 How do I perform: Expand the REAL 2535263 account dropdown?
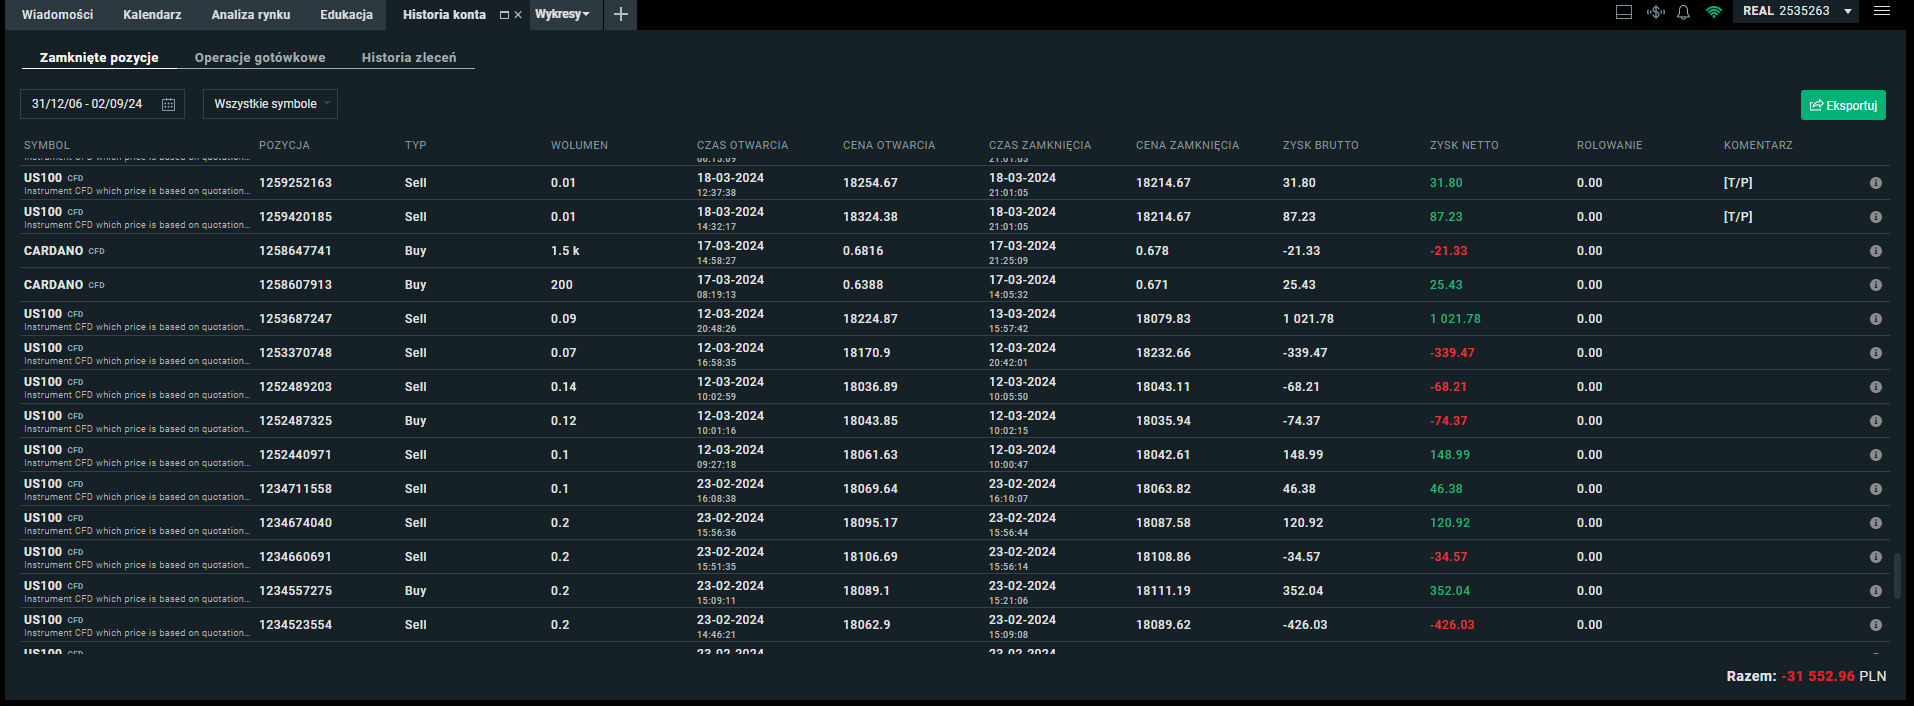[x=1848, y=12]
